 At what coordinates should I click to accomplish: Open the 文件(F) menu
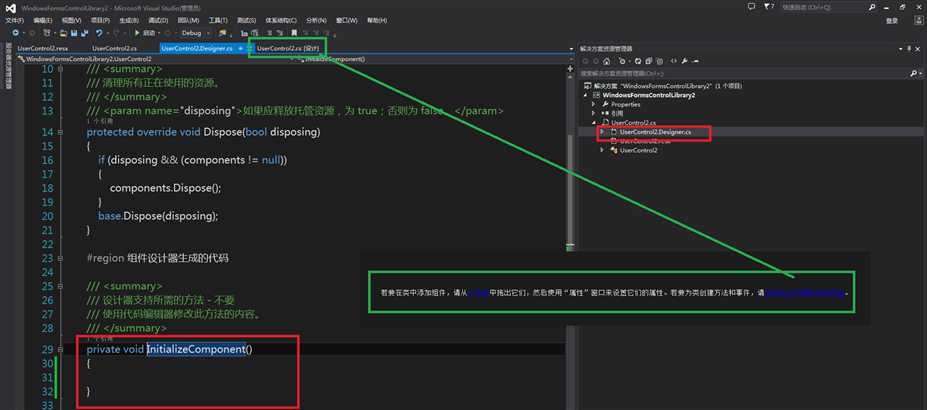(14, 20)
